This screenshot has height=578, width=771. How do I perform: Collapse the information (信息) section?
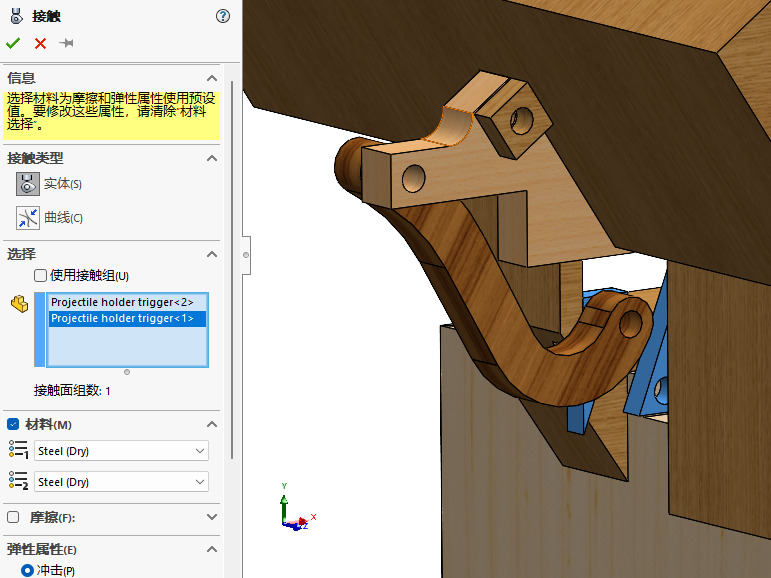click(x=211, y=78)
